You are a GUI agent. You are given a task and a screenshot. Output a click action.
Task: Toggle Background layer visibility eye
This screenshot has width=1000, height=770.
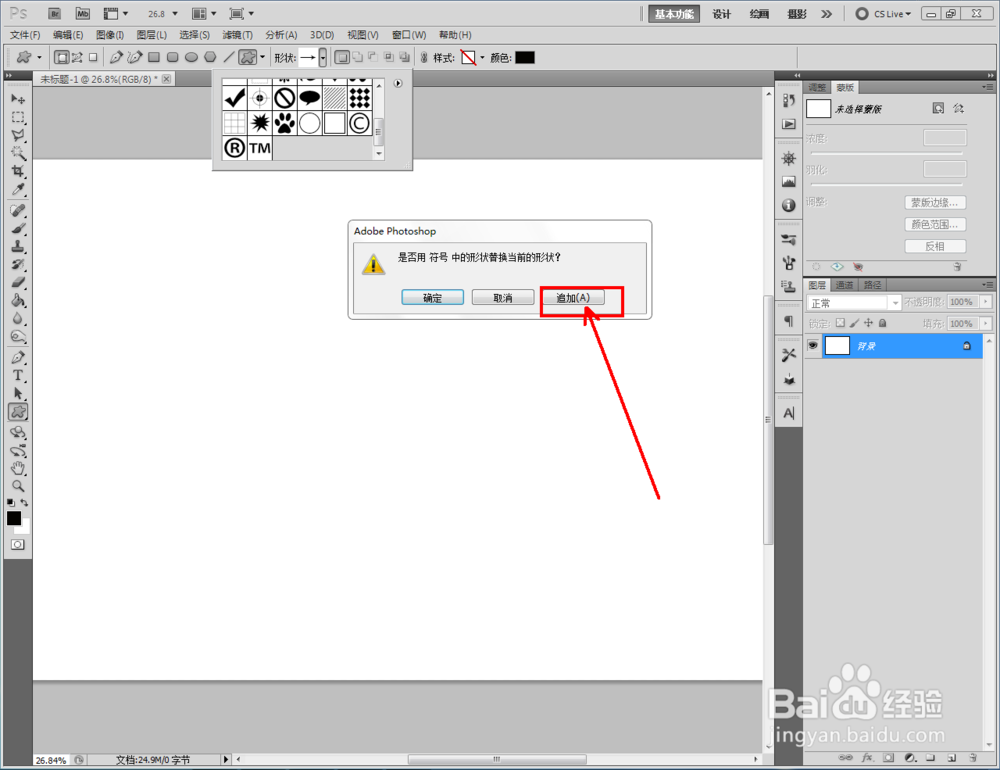tap(812, 345)
